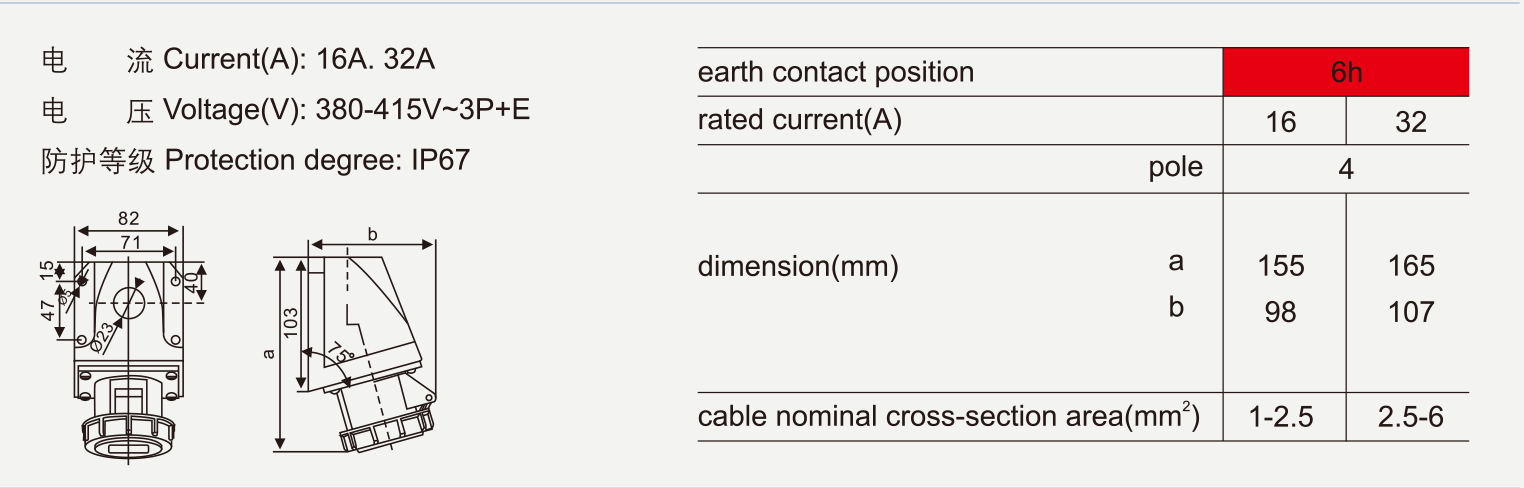
Task: Click the pole value 4 cell
Action: tap(1345, 170)
